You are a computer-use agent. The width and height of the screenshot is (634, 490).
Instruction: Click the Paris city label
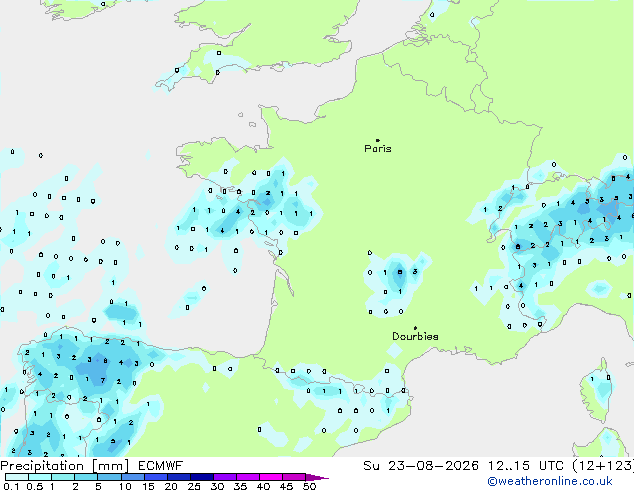pos(378,149)
